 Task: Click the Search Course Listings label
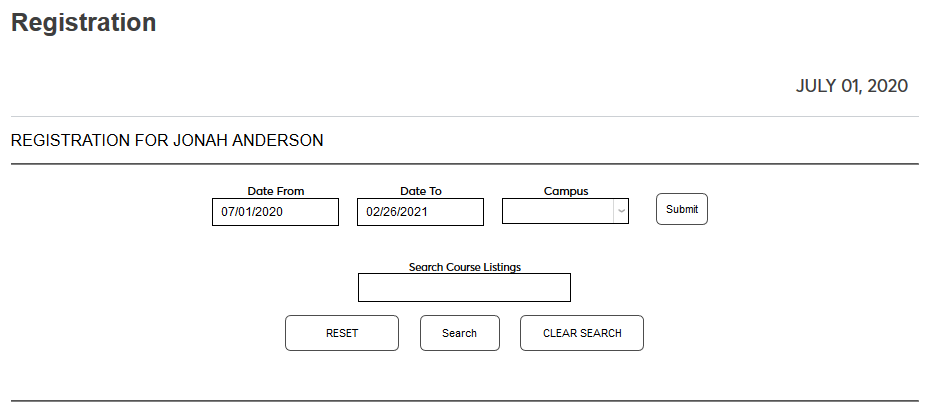[x=465, y=267]
